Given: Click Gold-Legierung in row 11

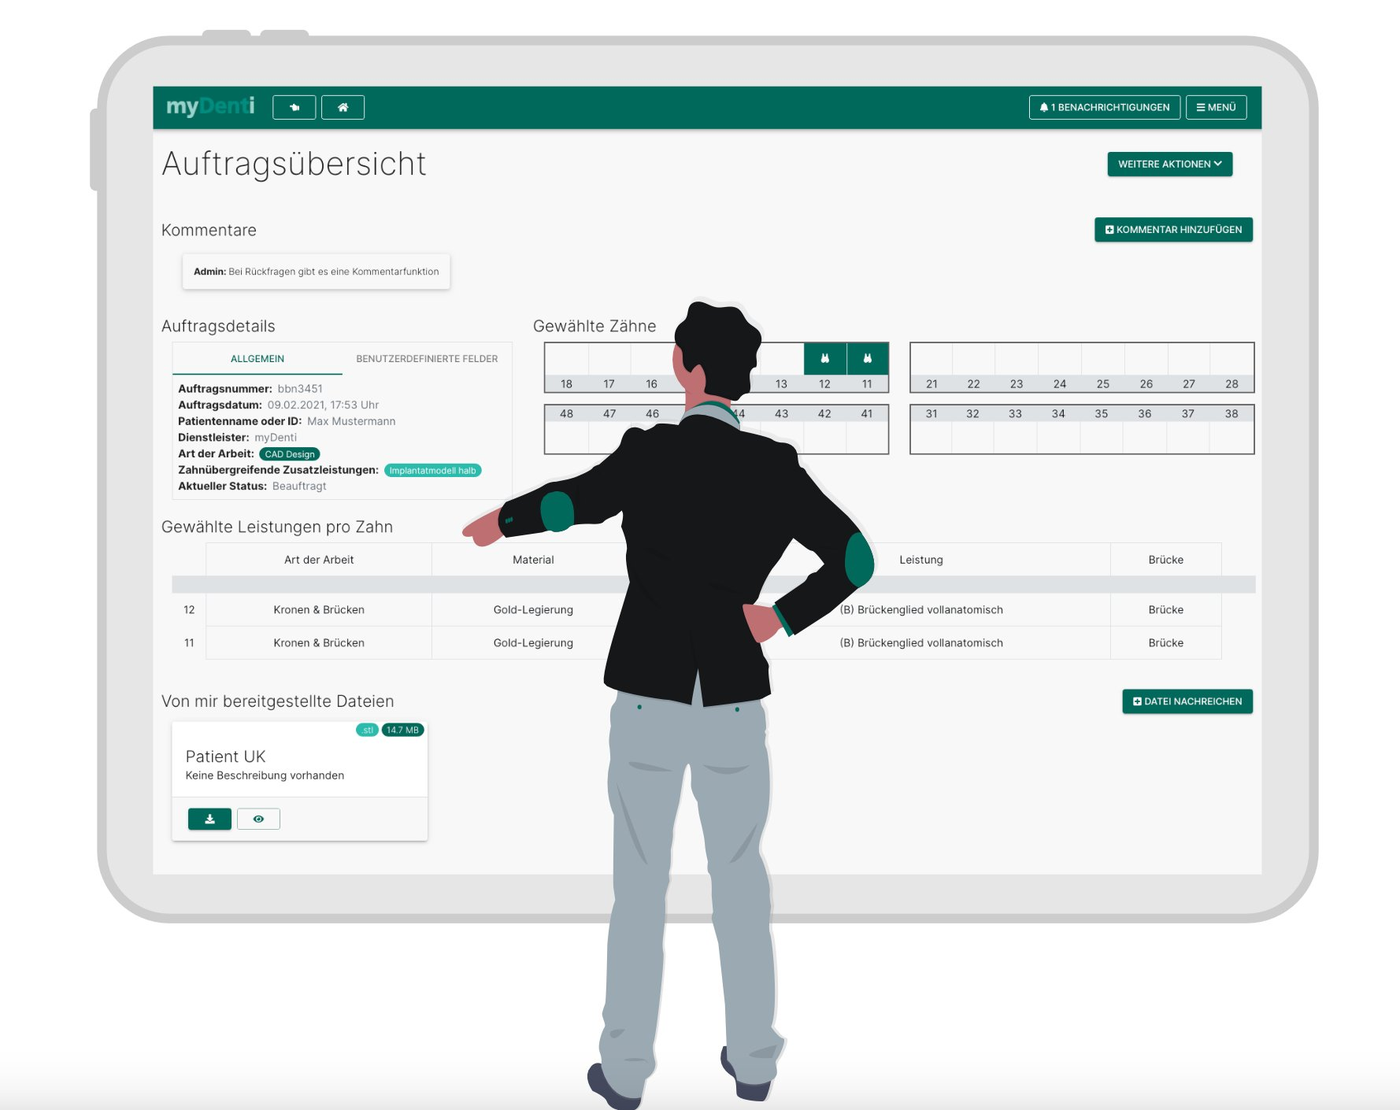Looking at the screenshot, I should [x=533, y=643].
